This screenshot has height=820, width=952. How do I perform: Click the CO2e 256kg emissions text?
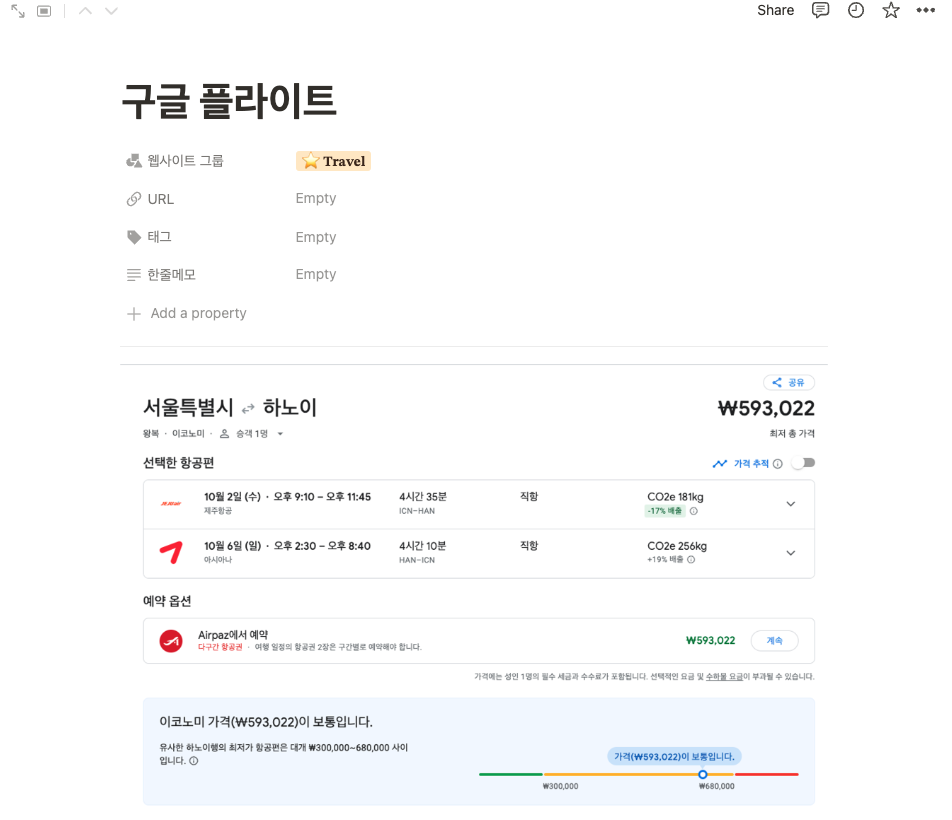pyautogui.click(x=677, y=546)
